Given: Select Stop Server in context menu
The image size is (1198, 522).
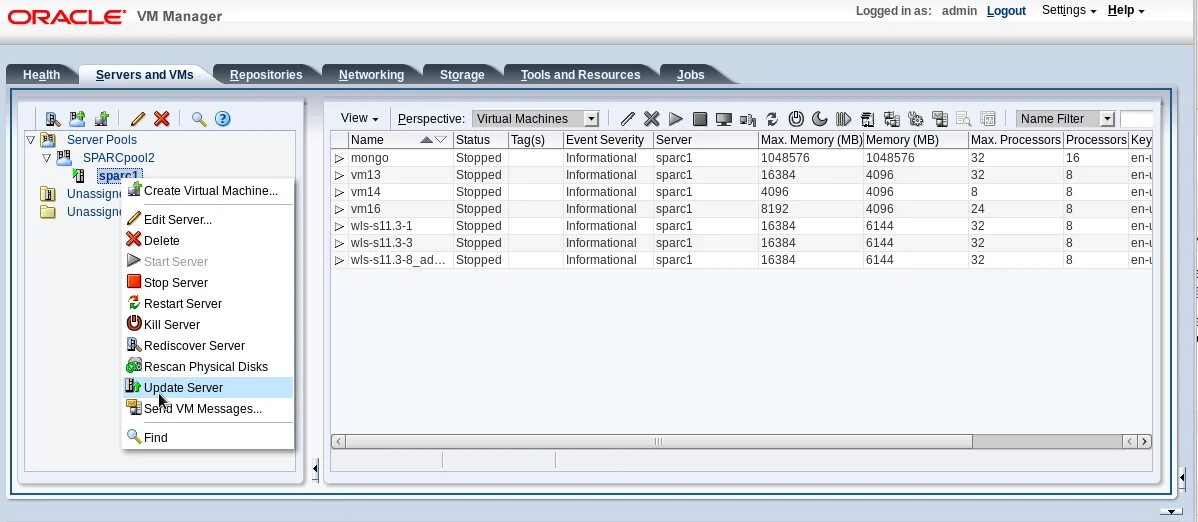Looking at the screenshot, I should [x=208, y=282].
